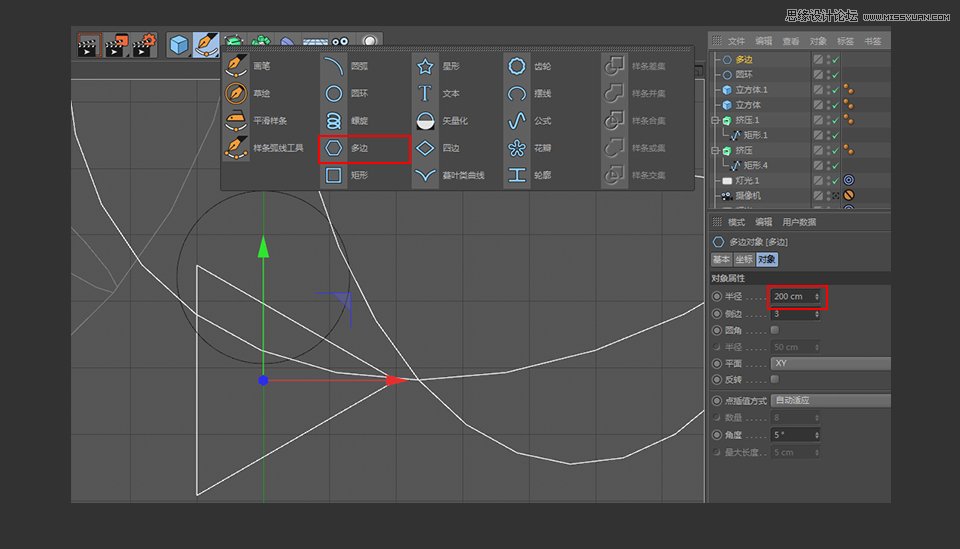Viewport: 960px width, 549px height.
Task: Toggle visibility dots for 灯光.1 row
Action: tap(828, 181)
